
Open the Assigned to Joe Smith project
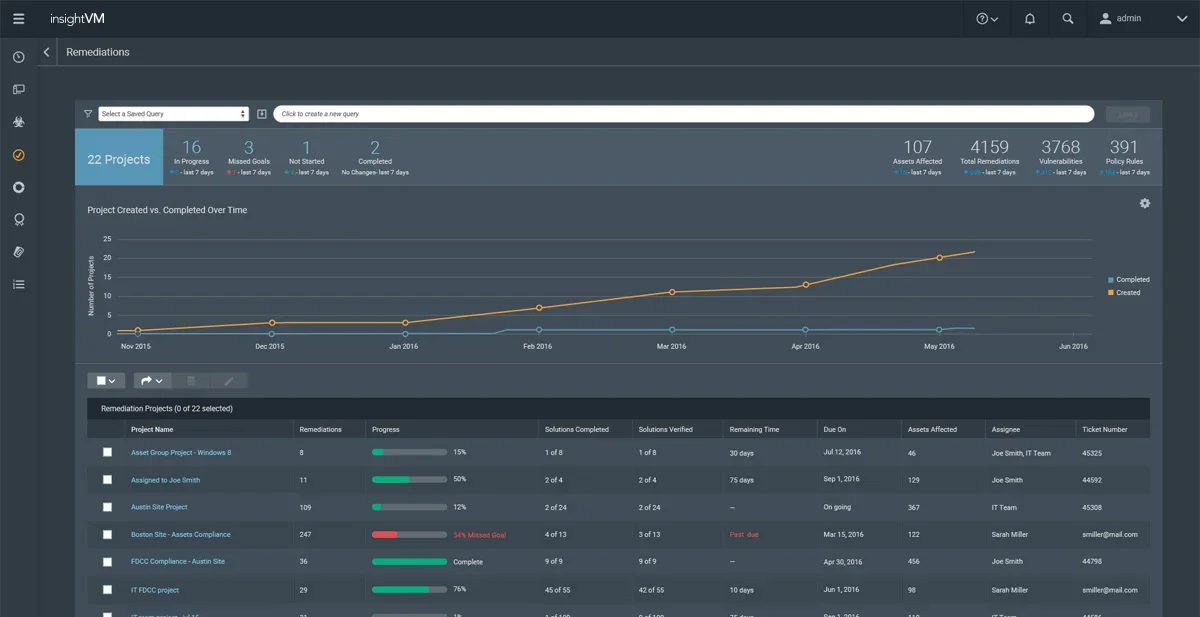pyautogui.click(x=165, y=480)
